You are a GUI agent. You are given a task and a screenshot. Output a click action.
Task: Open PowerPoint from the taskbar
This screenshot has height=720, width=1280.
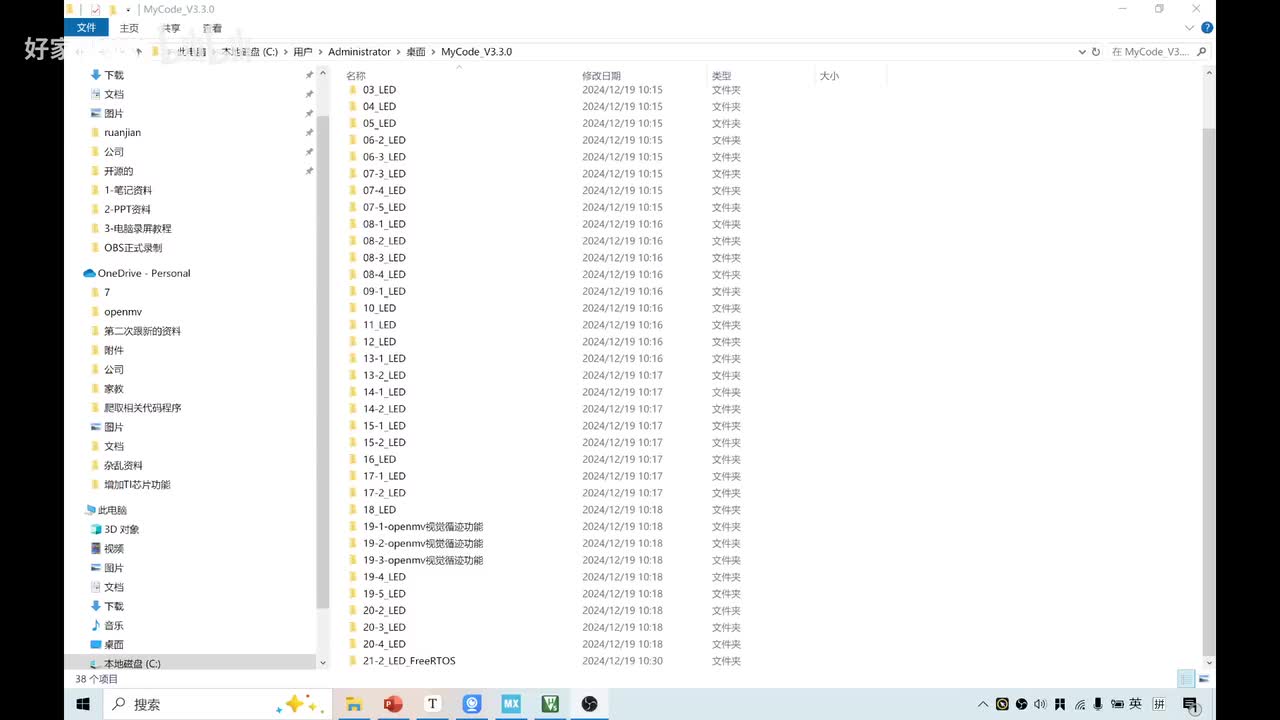393,704
